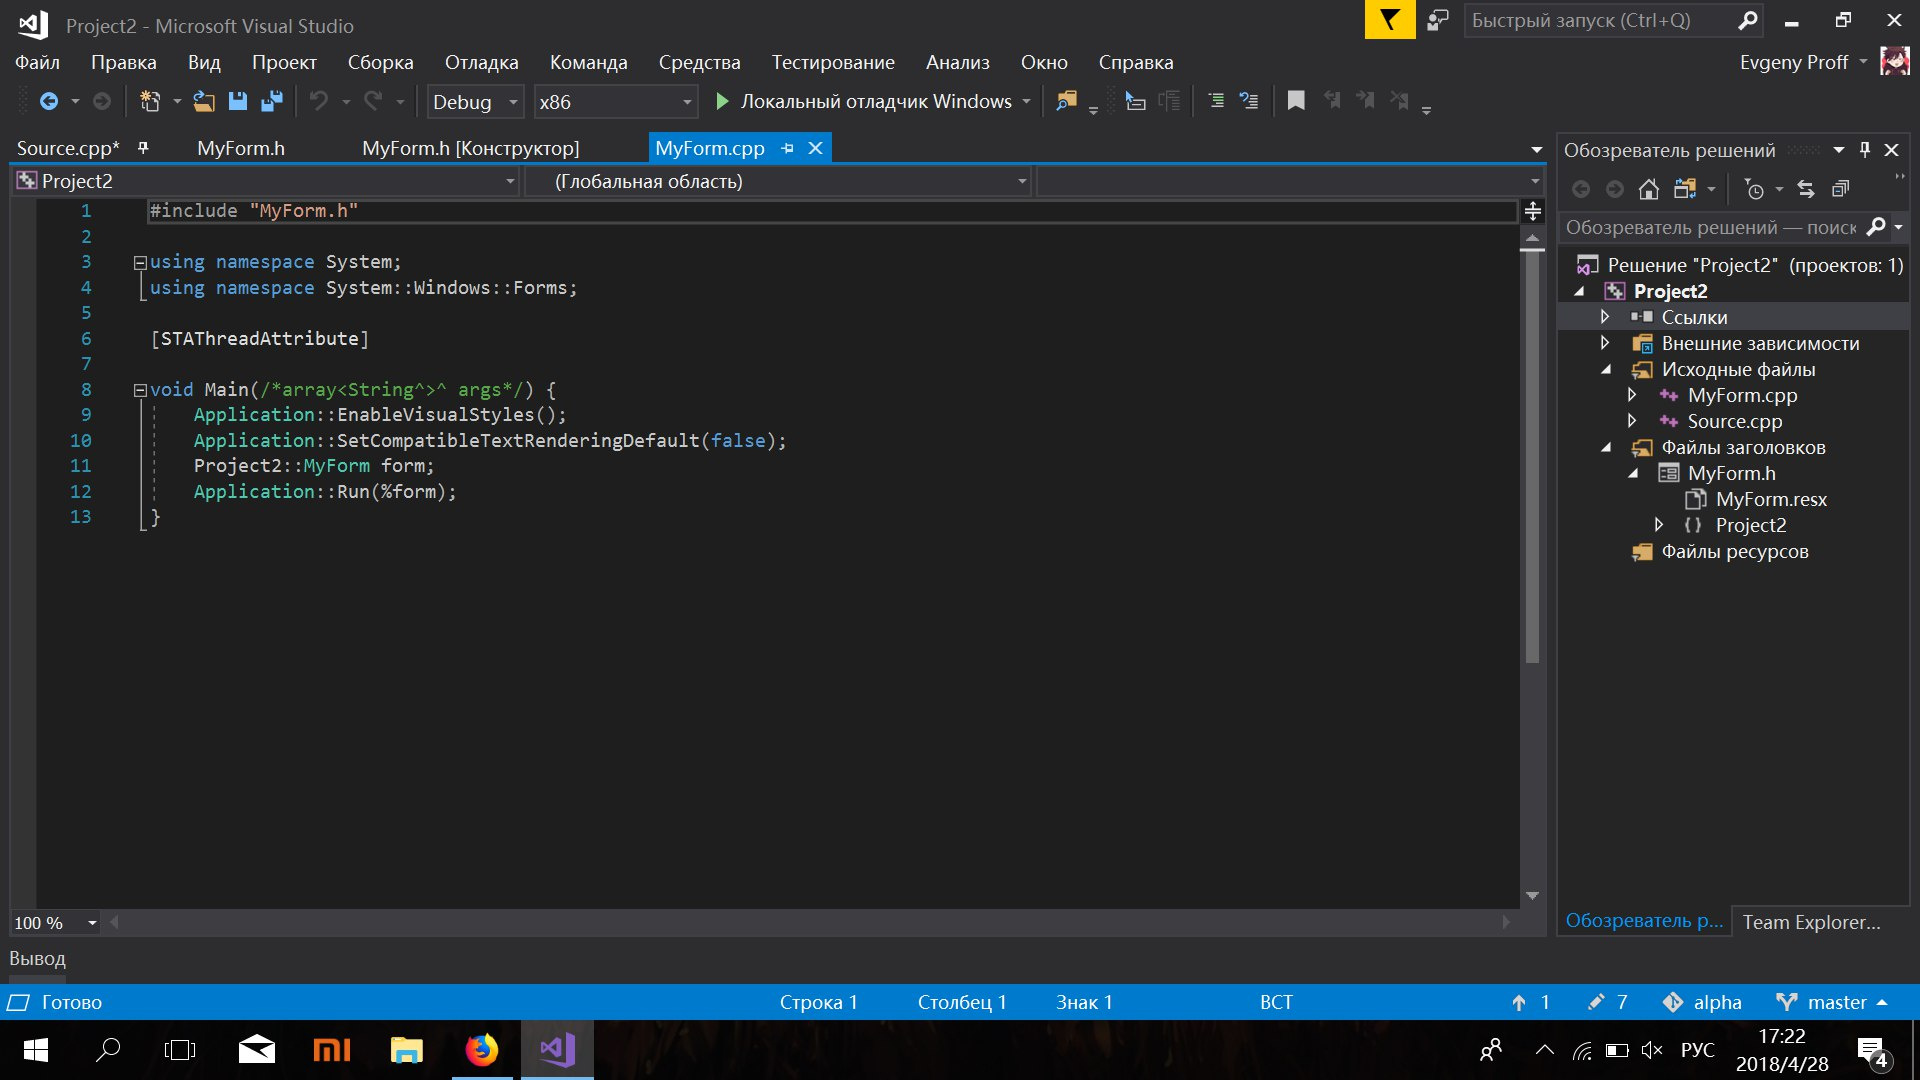Open the Debug configuration dropdown
This screenshot has width=1920, height=1080.
coord(513,102)
